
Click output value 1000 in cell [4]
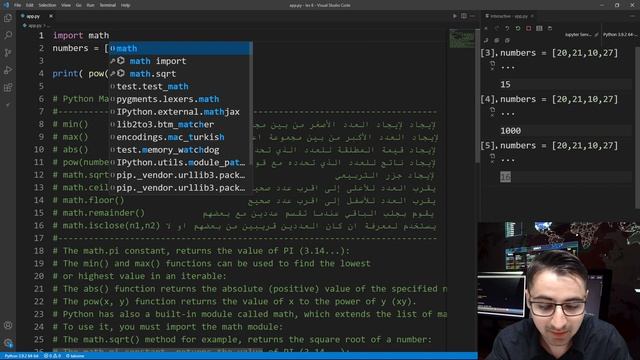[x=511, y=131]
